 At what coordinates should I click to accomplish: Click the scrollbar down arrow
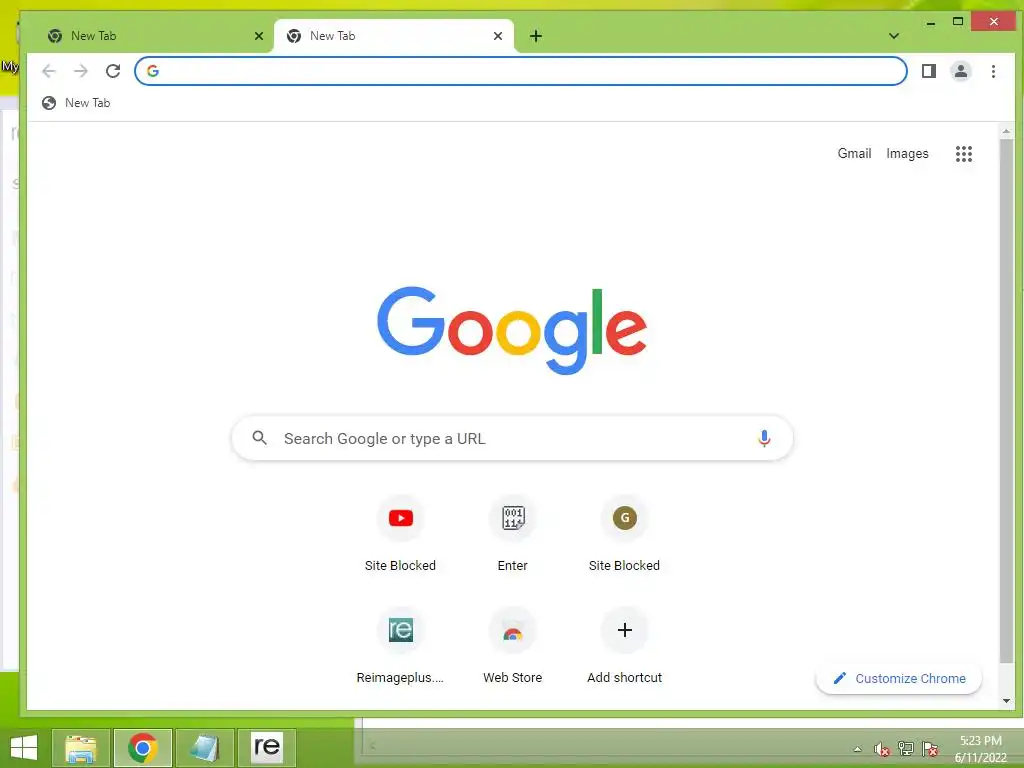pyautogui.click(x=1006, y=701)
